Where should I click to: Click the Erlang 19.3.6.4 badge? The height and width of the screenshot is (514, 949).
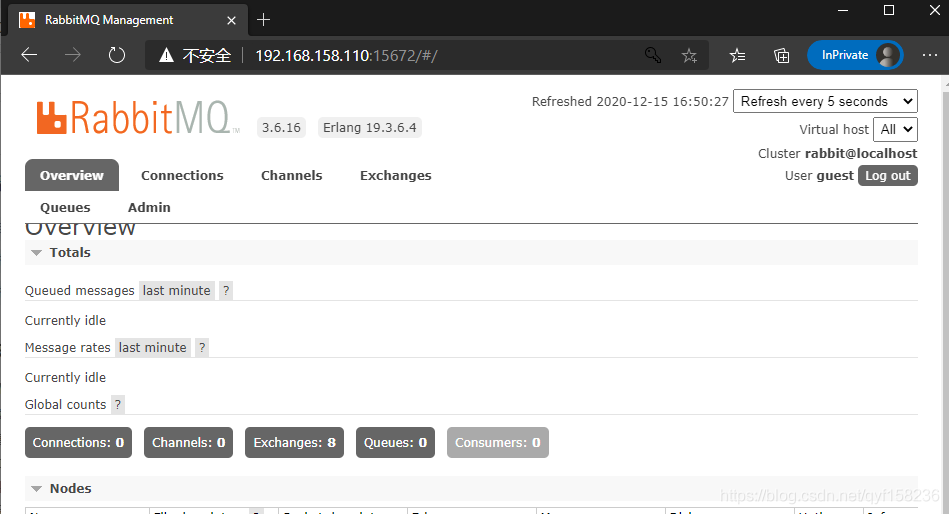pyautogui.click(x=370, y=128)
